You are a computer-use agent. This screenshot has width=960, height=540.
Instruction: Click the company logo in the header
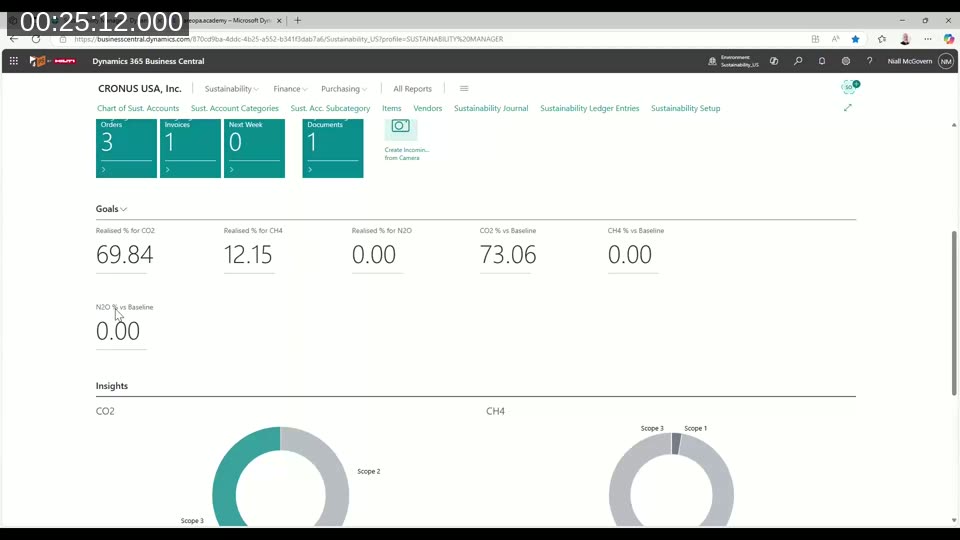coord(53,61)
